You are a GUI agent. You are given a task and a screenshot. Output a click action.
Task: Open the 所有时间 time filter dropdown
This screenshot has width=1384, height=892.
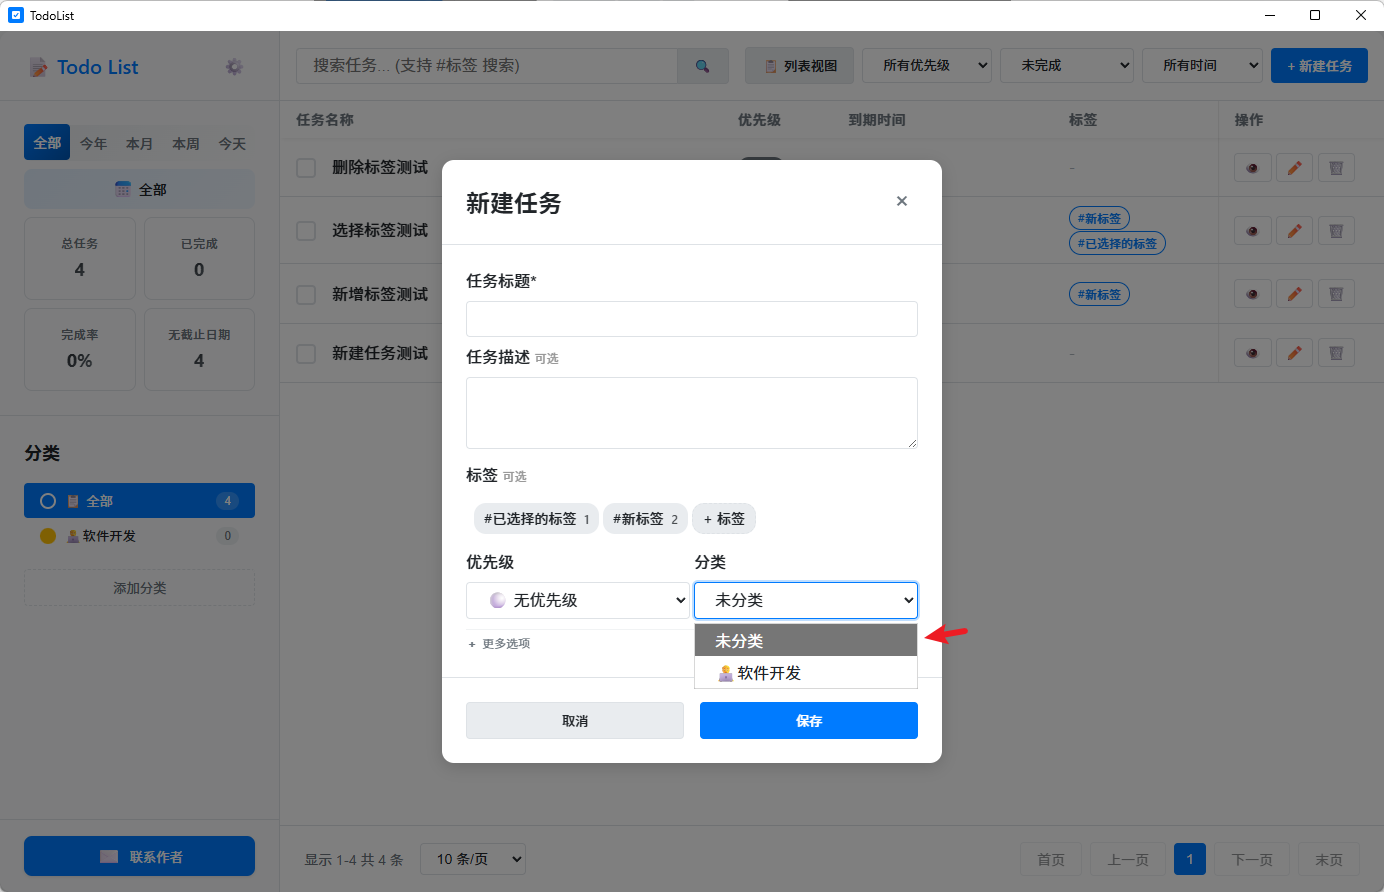[x=1202, y=66]
